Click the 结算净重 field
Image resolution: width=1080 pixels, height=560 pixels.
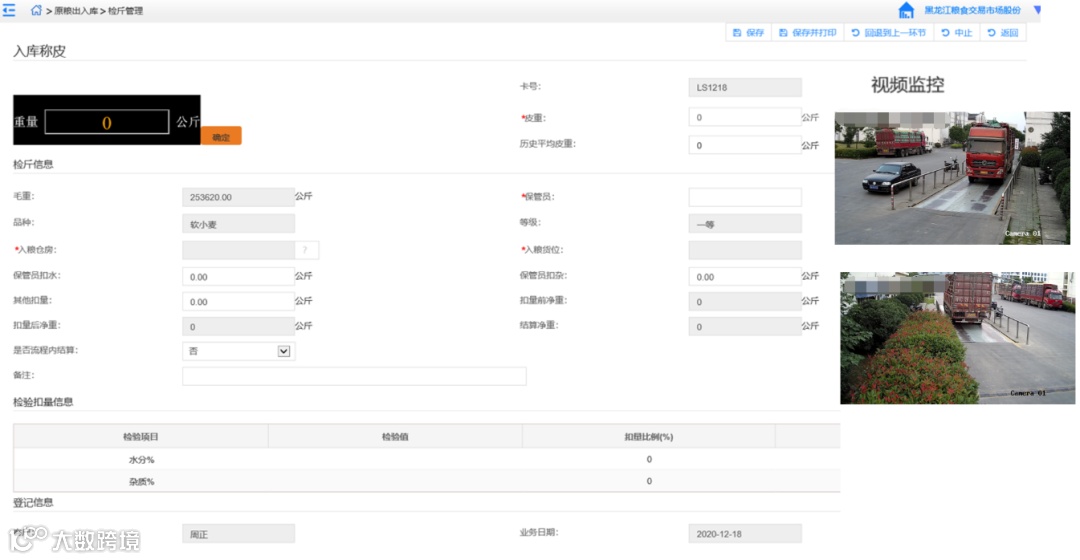tap(745, 326)
